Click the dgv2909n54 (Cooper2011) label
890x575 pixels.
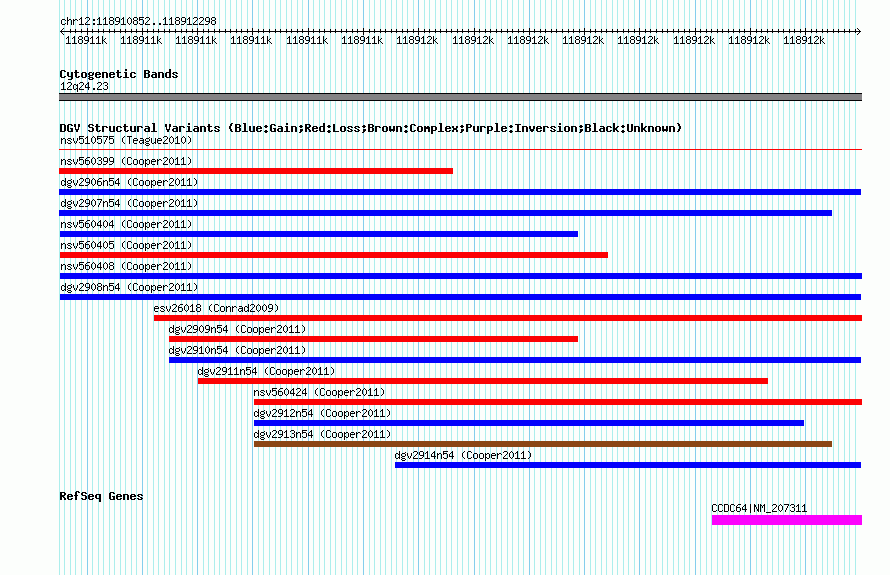click(x=237, y=329)
